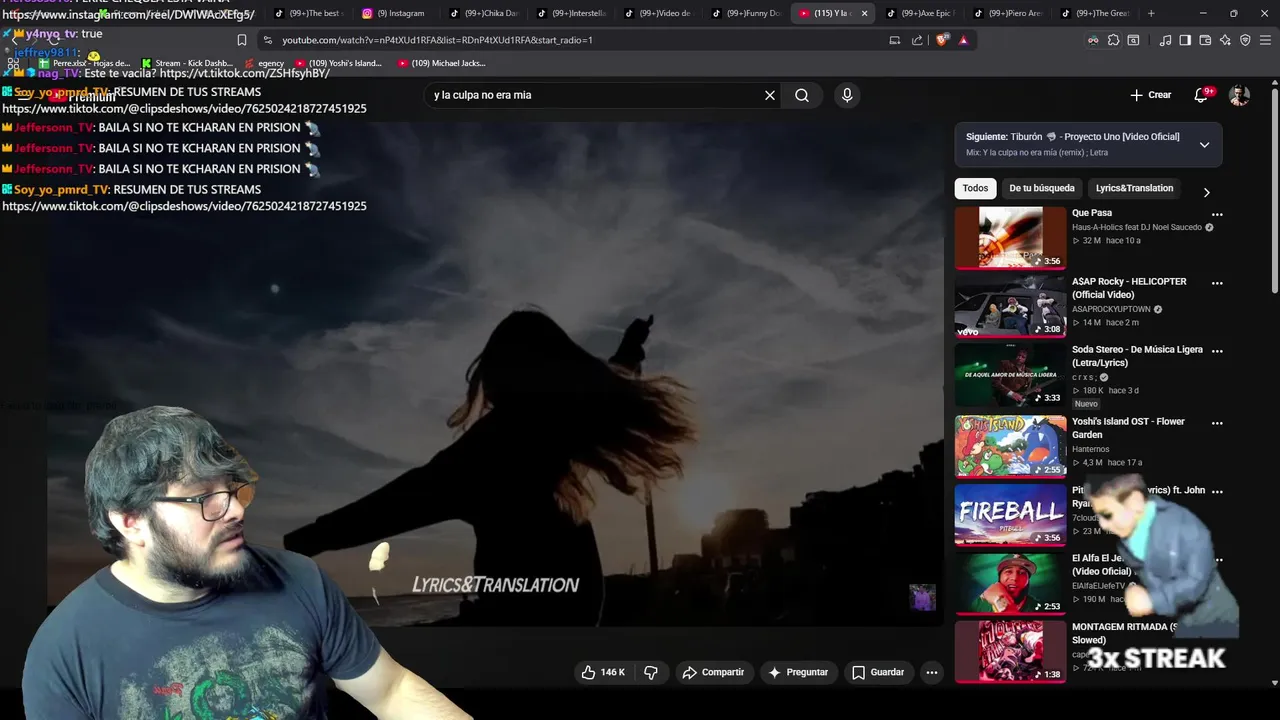Screen dimensions: 1280x720
Task: Click the Guardar save button
Action: [878, 672]
